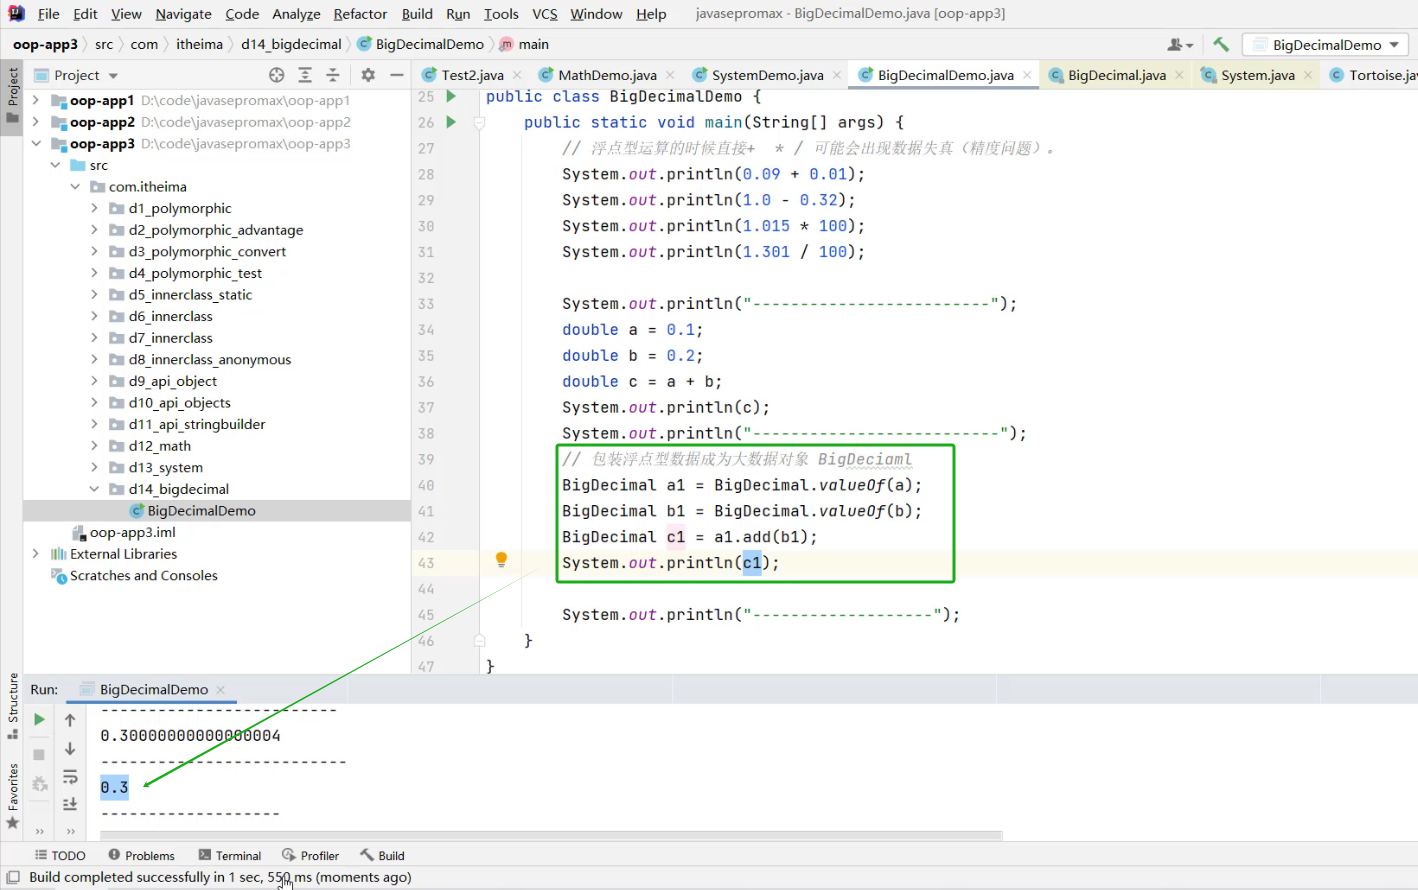Open the Navigate menu

183,14
